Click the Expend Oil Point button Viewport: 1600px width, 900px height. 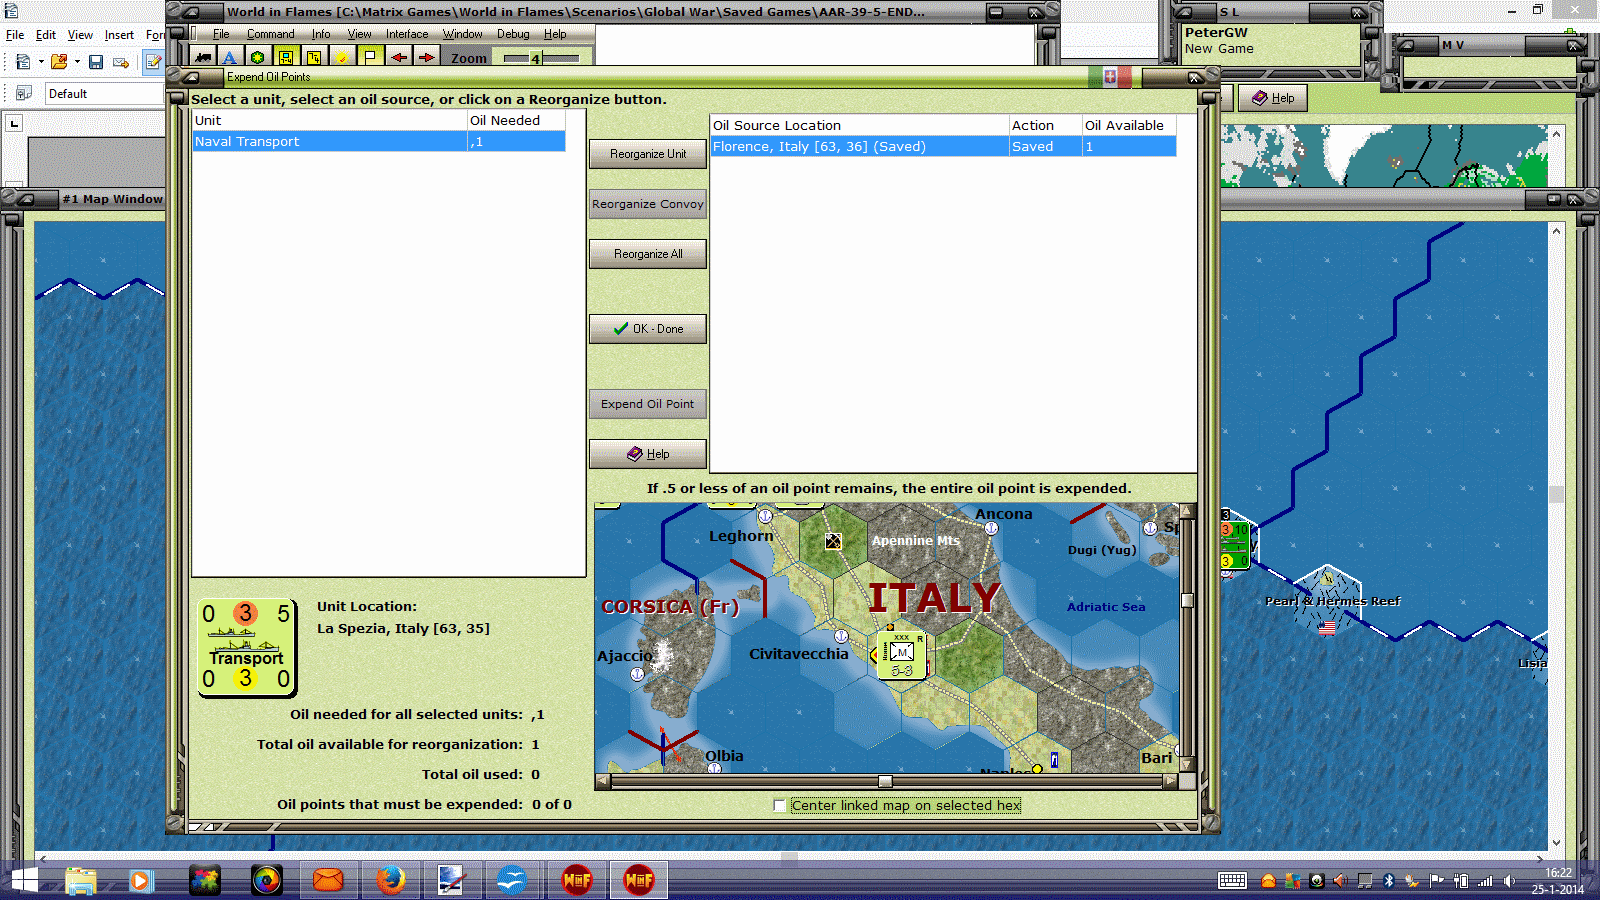(648, 404)
